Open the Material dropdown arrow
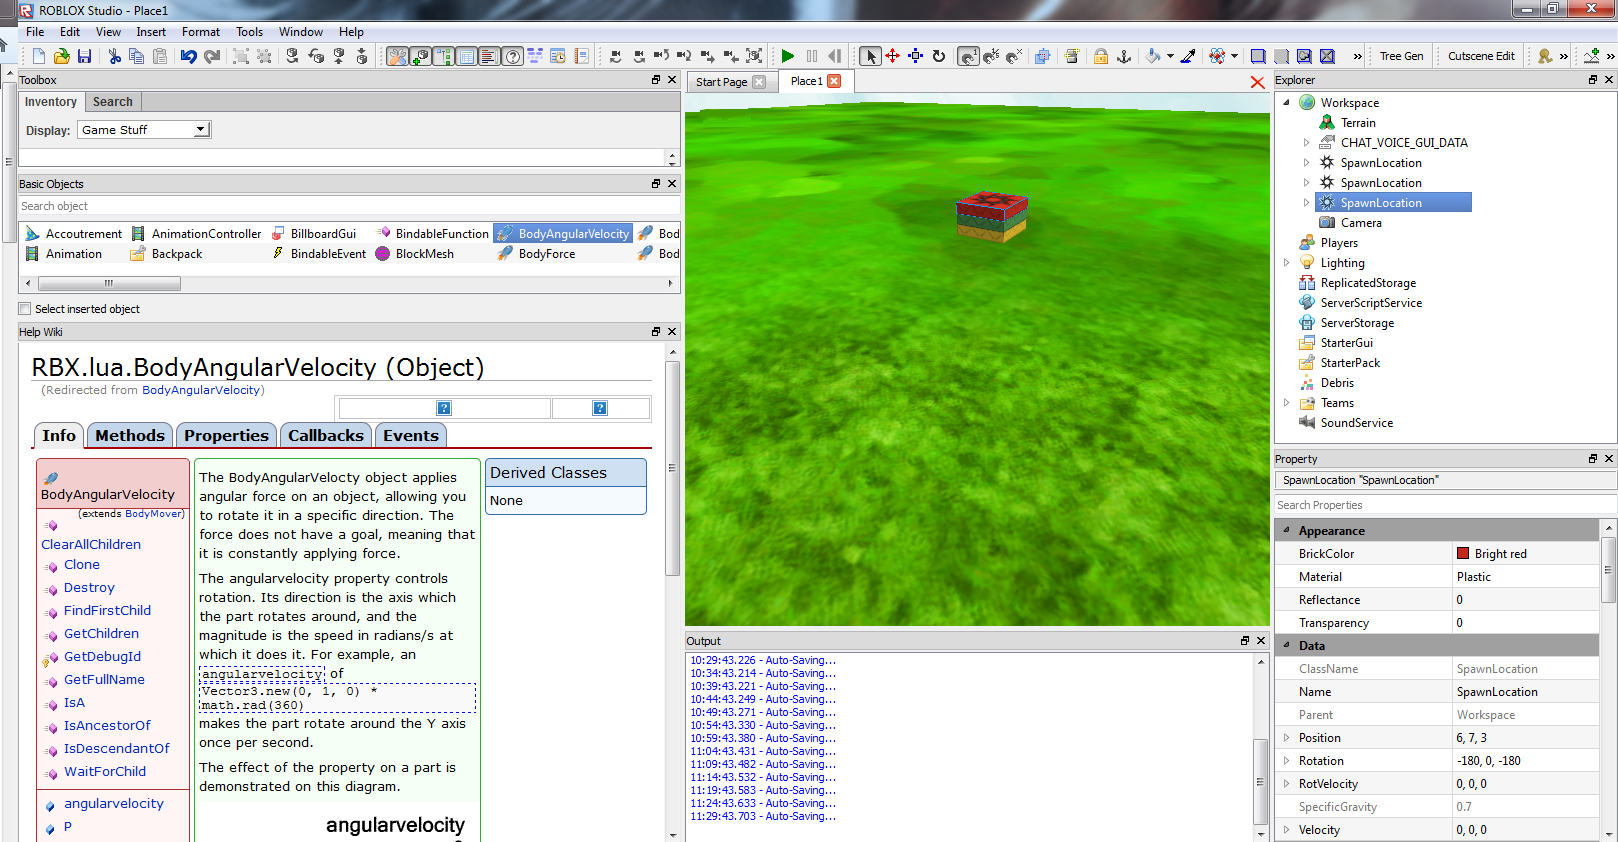The height and width of the screenshot is (842, 1618). 1234,57
